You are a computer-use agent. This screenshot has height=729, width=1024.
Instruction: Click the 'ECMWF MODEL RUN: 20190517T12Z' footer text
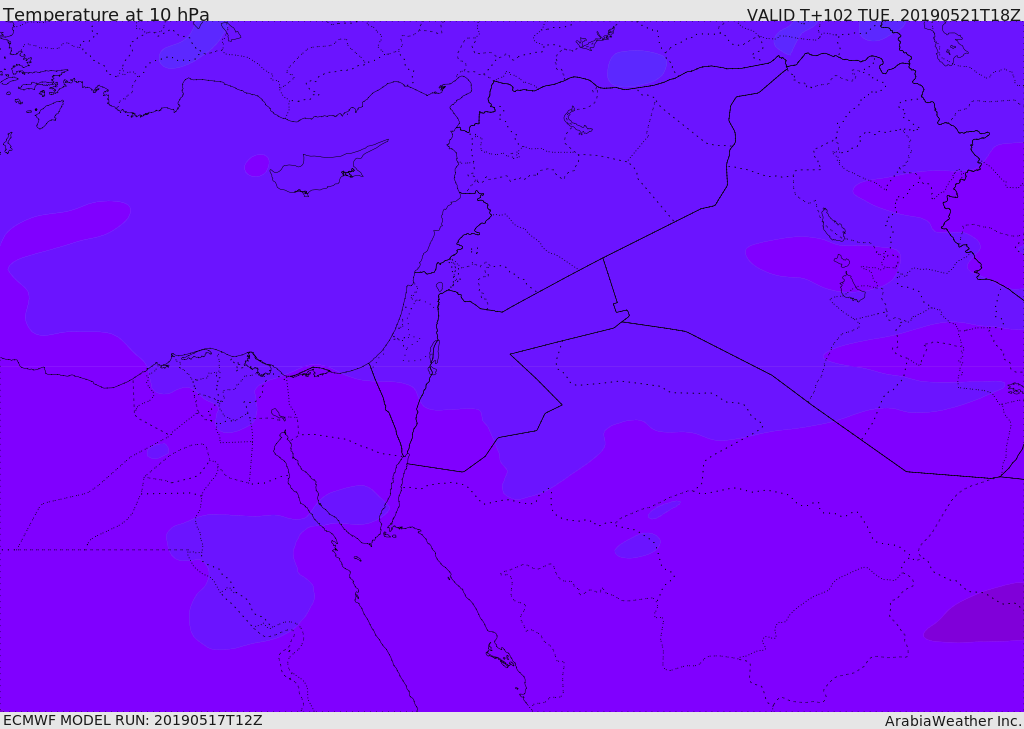click(133, 720)
